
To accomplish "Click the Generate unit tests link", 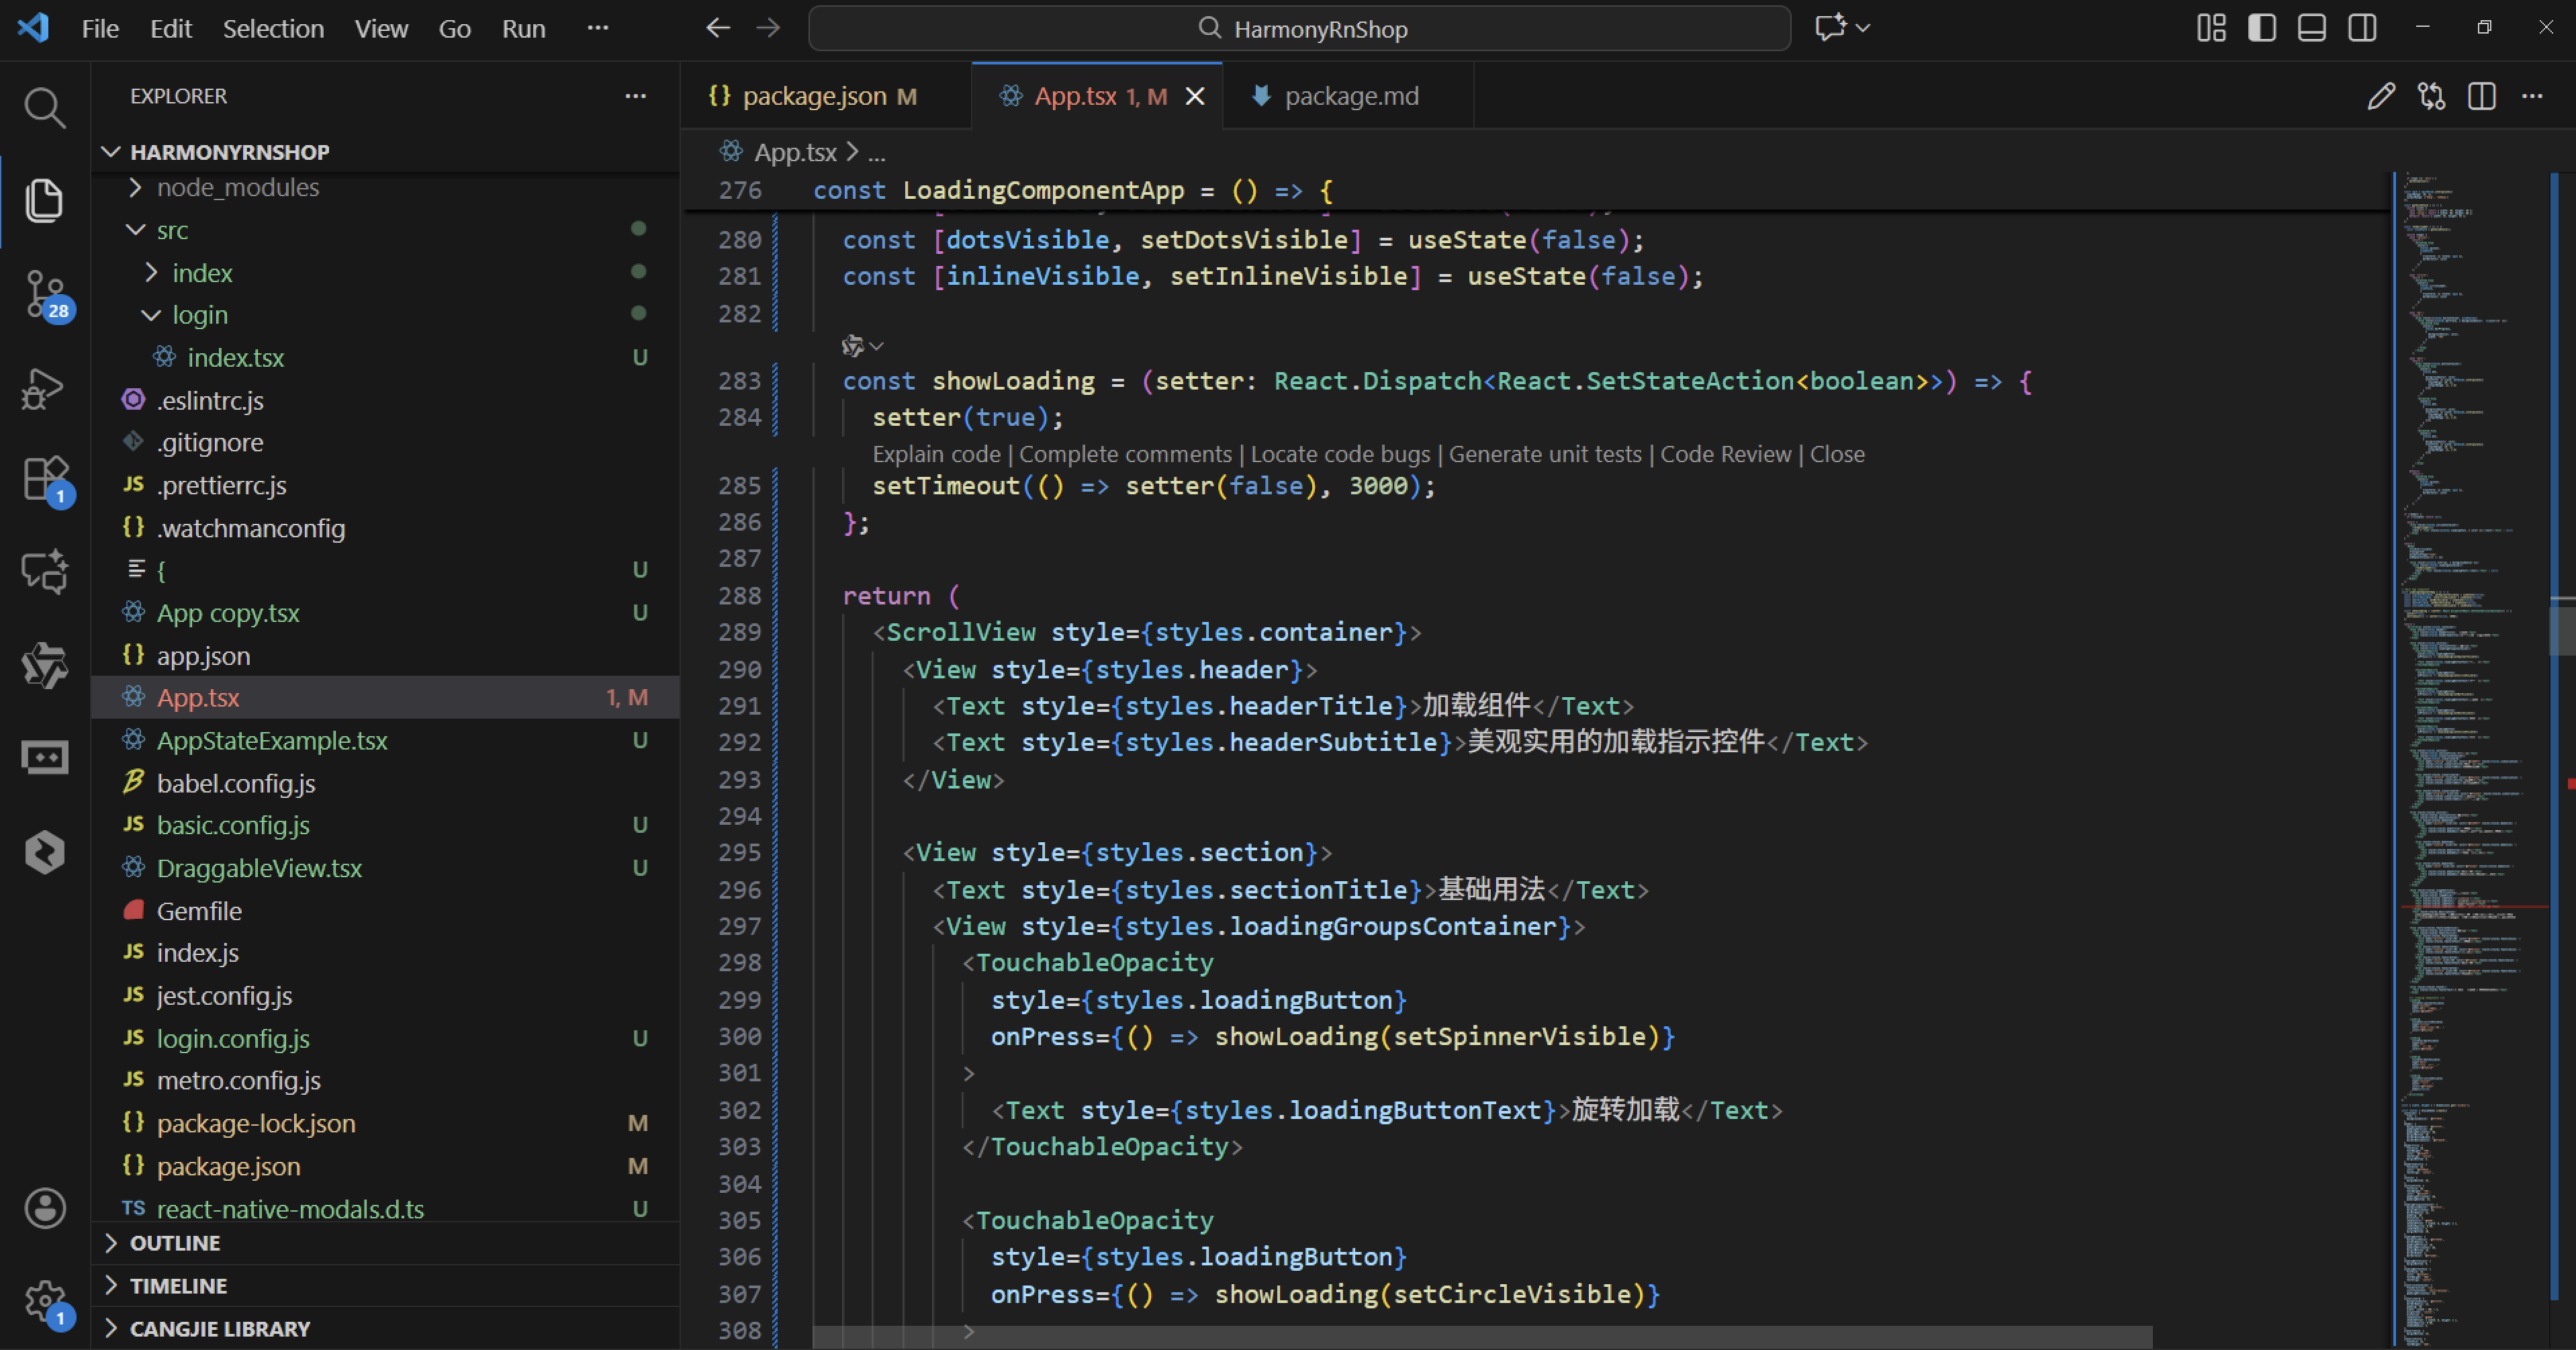I will click(1545, 454).
